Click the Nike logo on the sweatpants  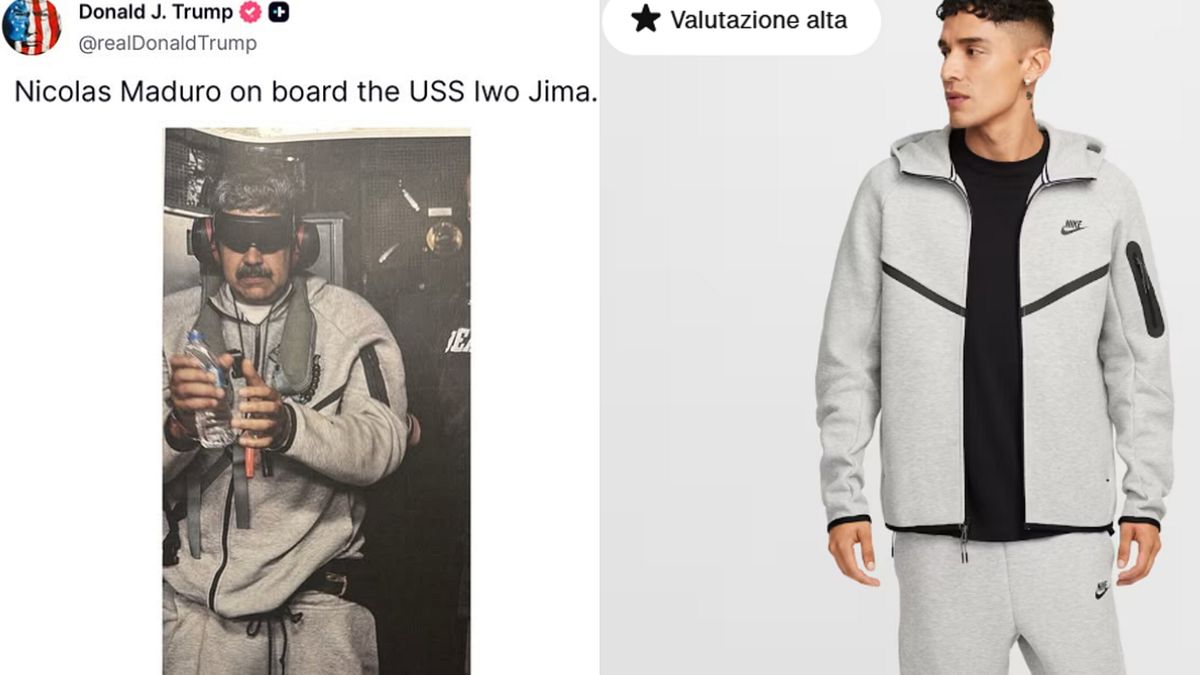tap(1100, 589)
